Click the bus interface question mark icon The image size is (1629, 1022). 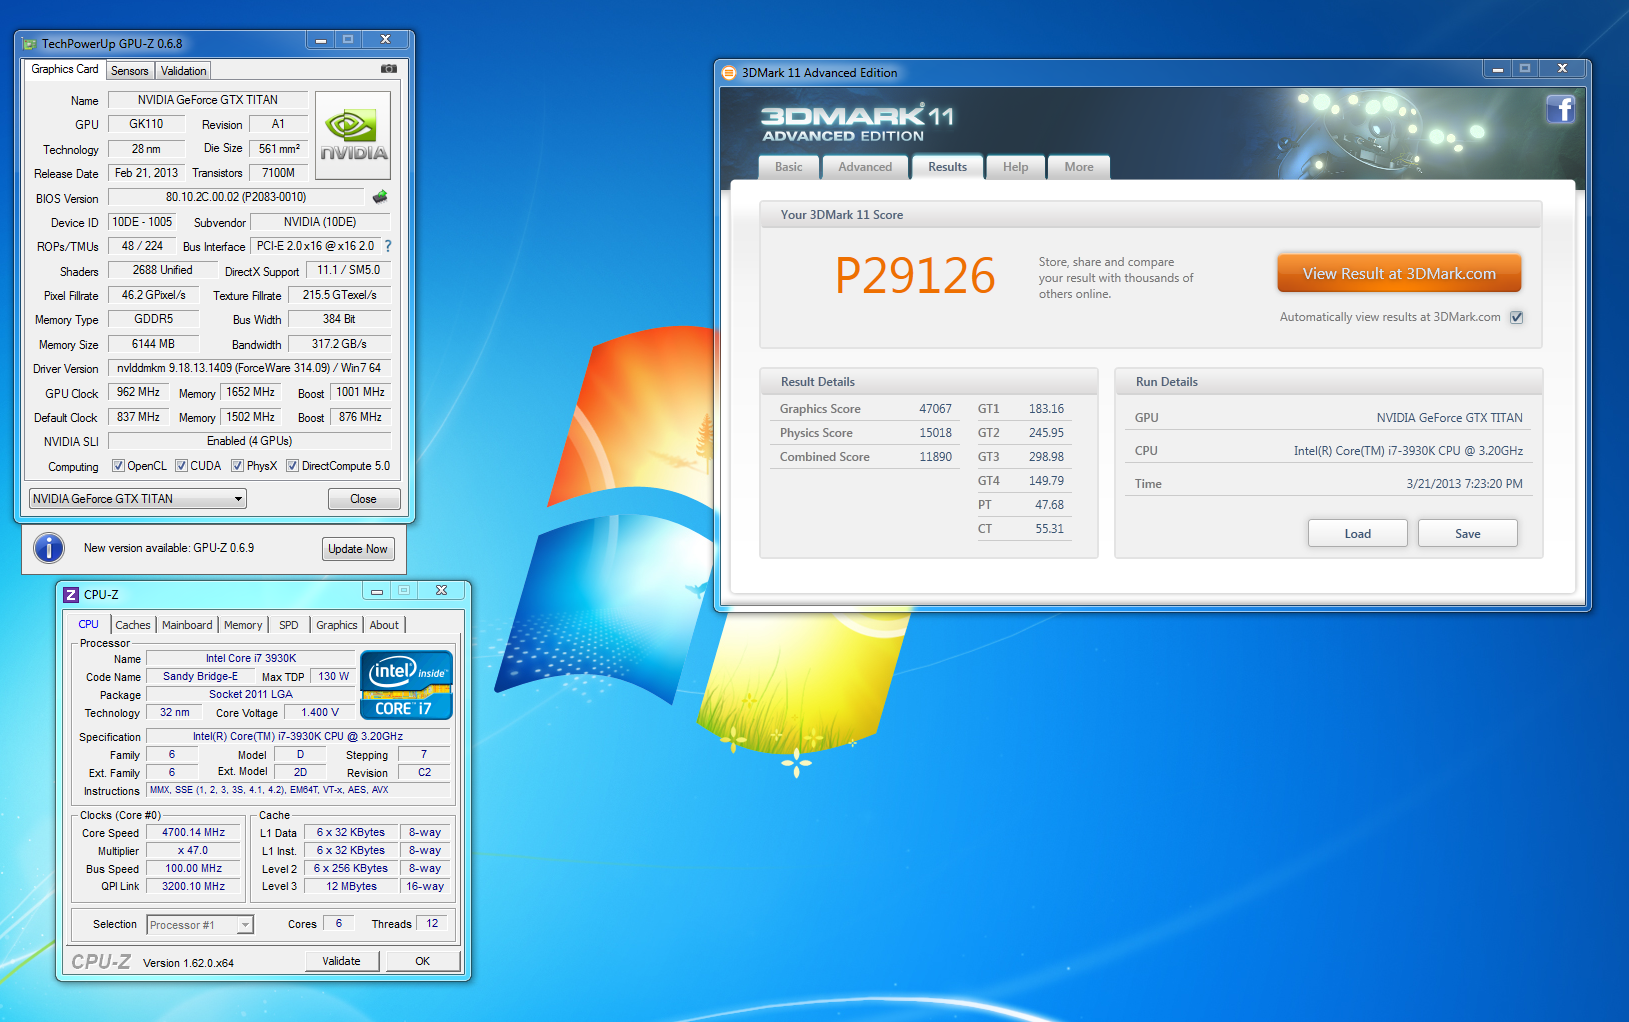pos(388,246)
